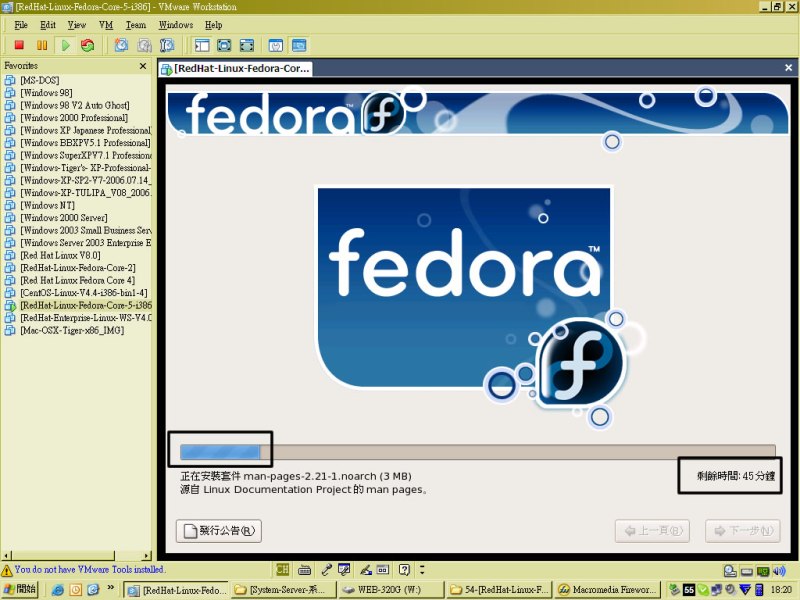Click the IME bar microphone icon
This screenshot has width=800, height=600.
click(x=326, y=569)
